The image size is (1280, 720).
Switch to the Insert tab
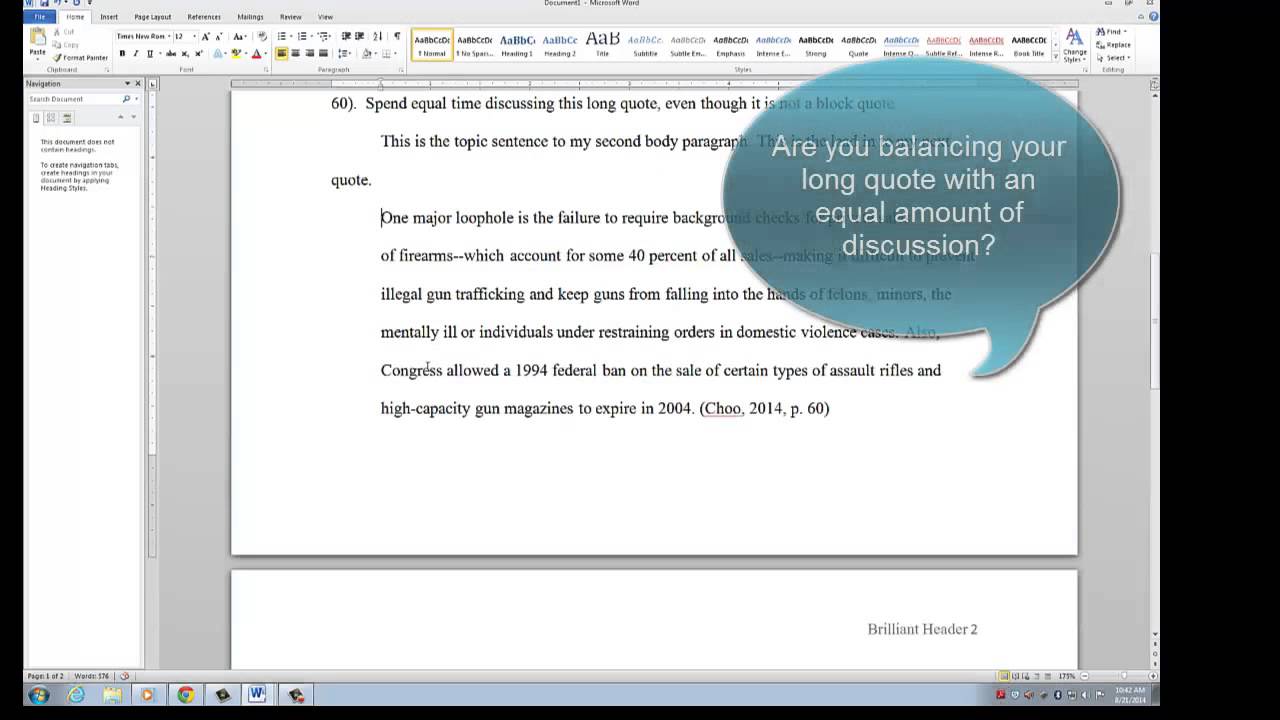coord(109,17)
